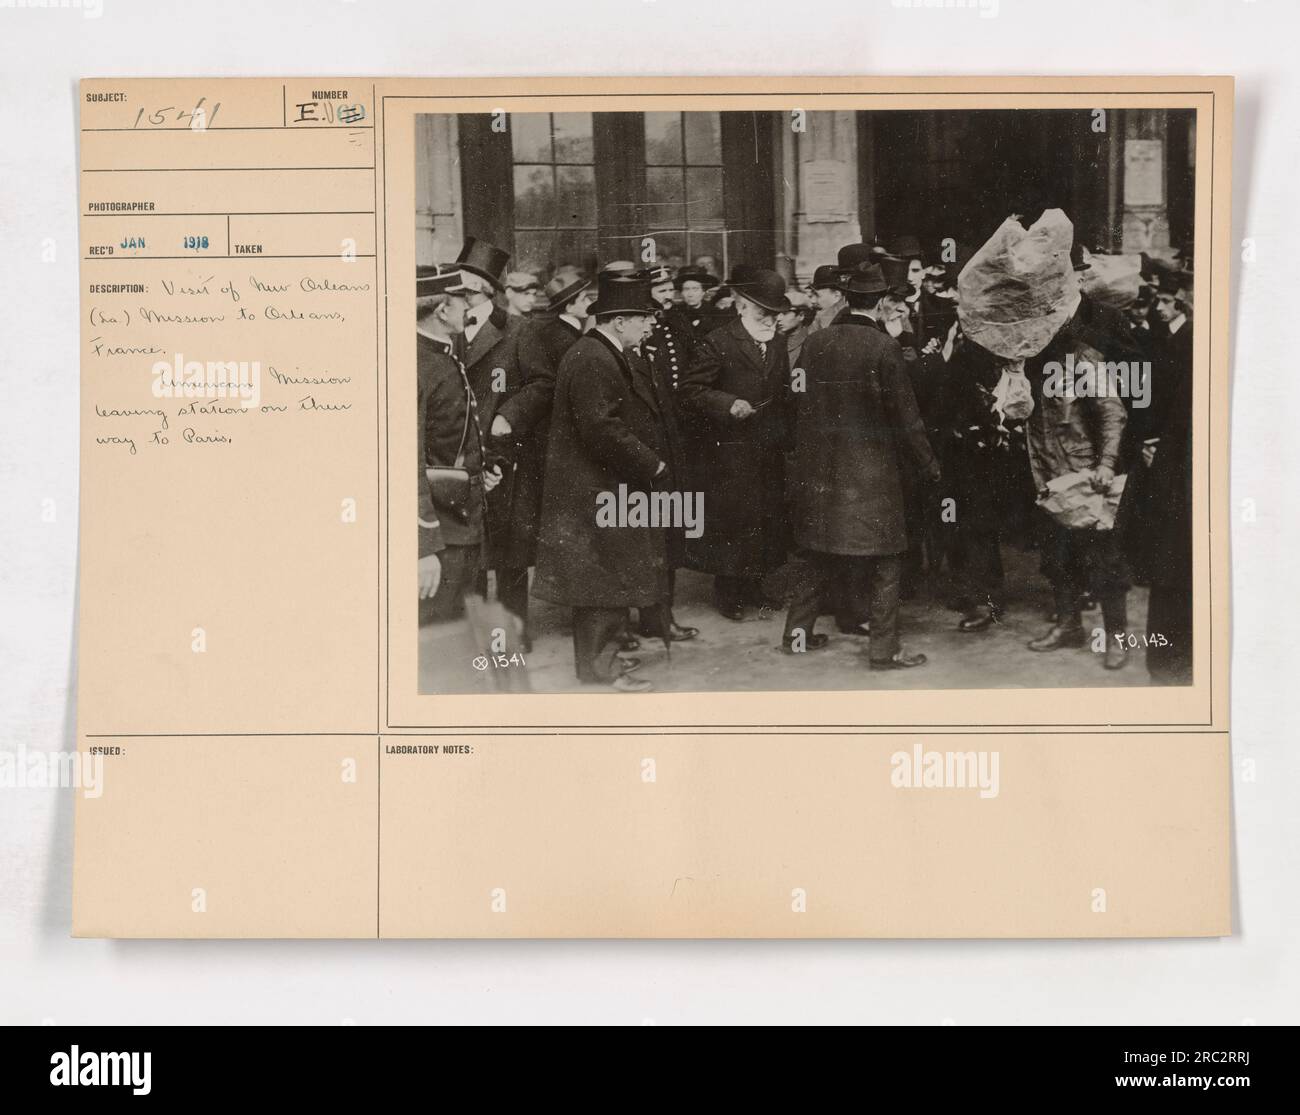This screenshot has width=1300, height=1115.
Task: Click the 'JAN 1918' received date stamp
Action: click(x=166, y=241)
